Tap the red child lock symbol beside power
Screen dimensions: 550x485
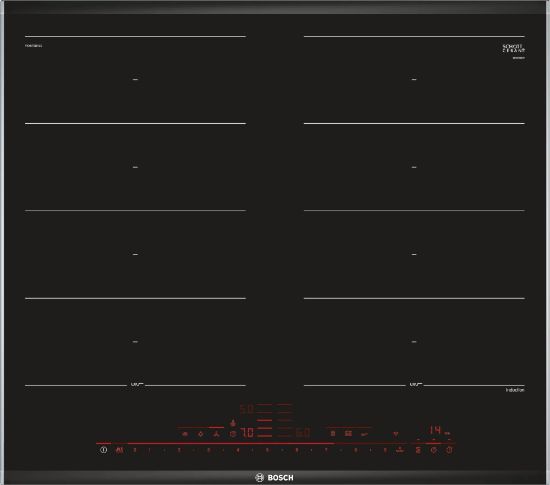pos(120,450)
